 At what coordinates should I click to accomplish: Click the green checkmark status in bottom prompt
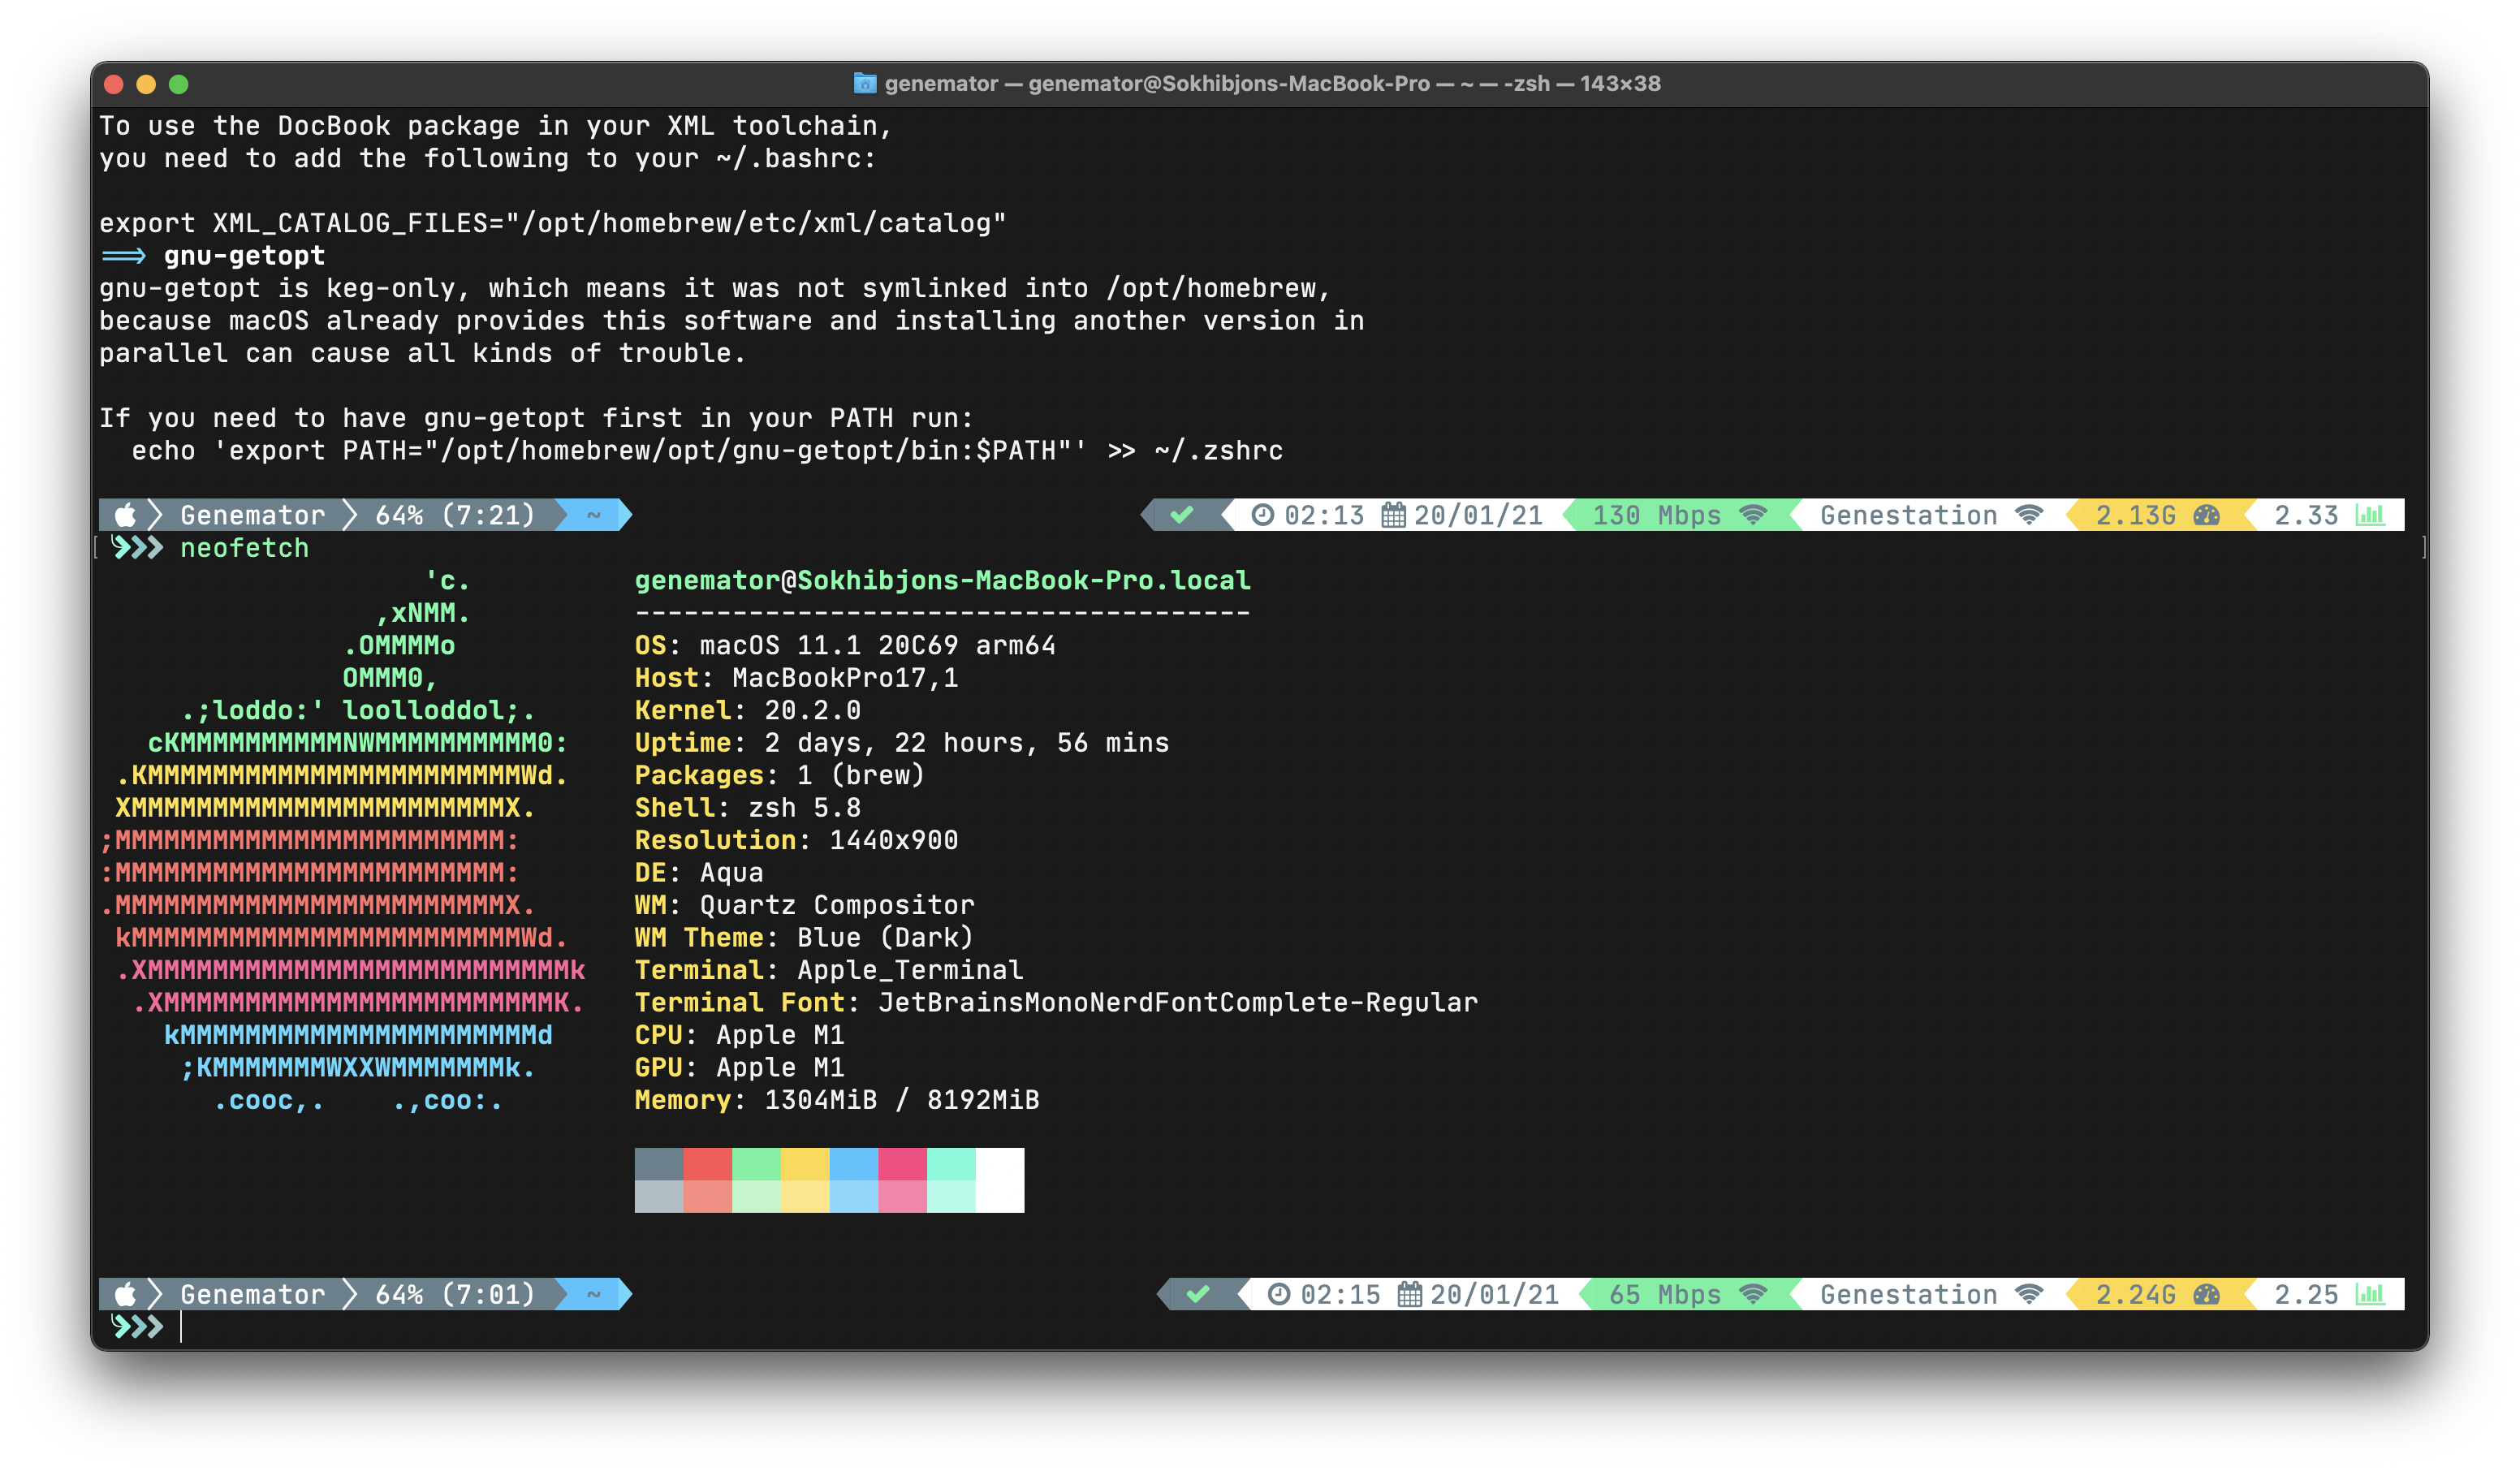point(1198,1294)
